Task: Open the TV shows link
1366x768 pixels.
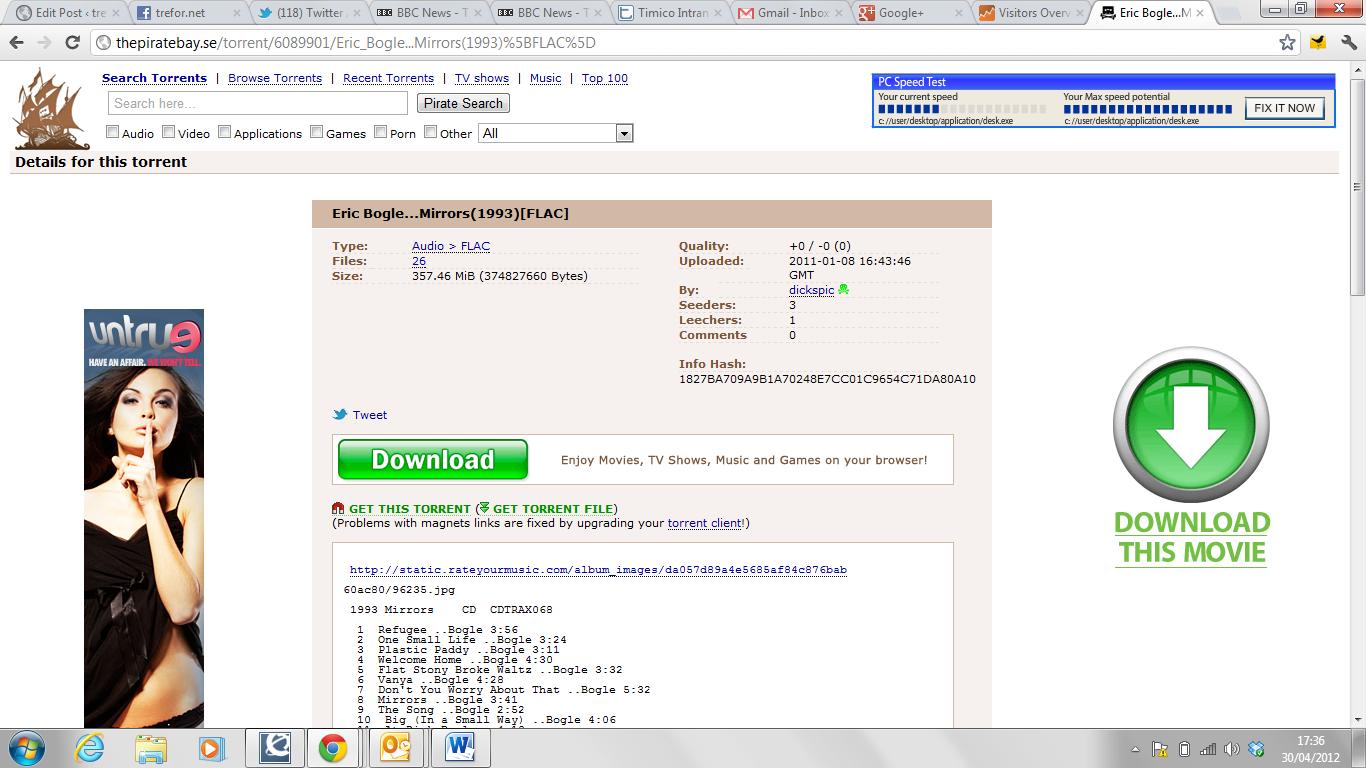Action: (x=482, y=78)
